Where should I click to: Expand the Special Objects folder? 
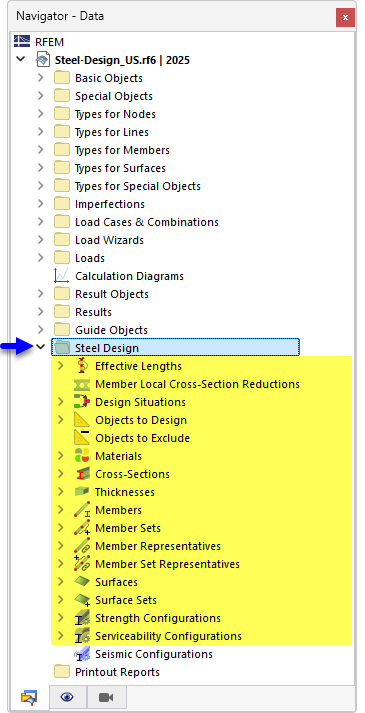(x=41, y=96)
